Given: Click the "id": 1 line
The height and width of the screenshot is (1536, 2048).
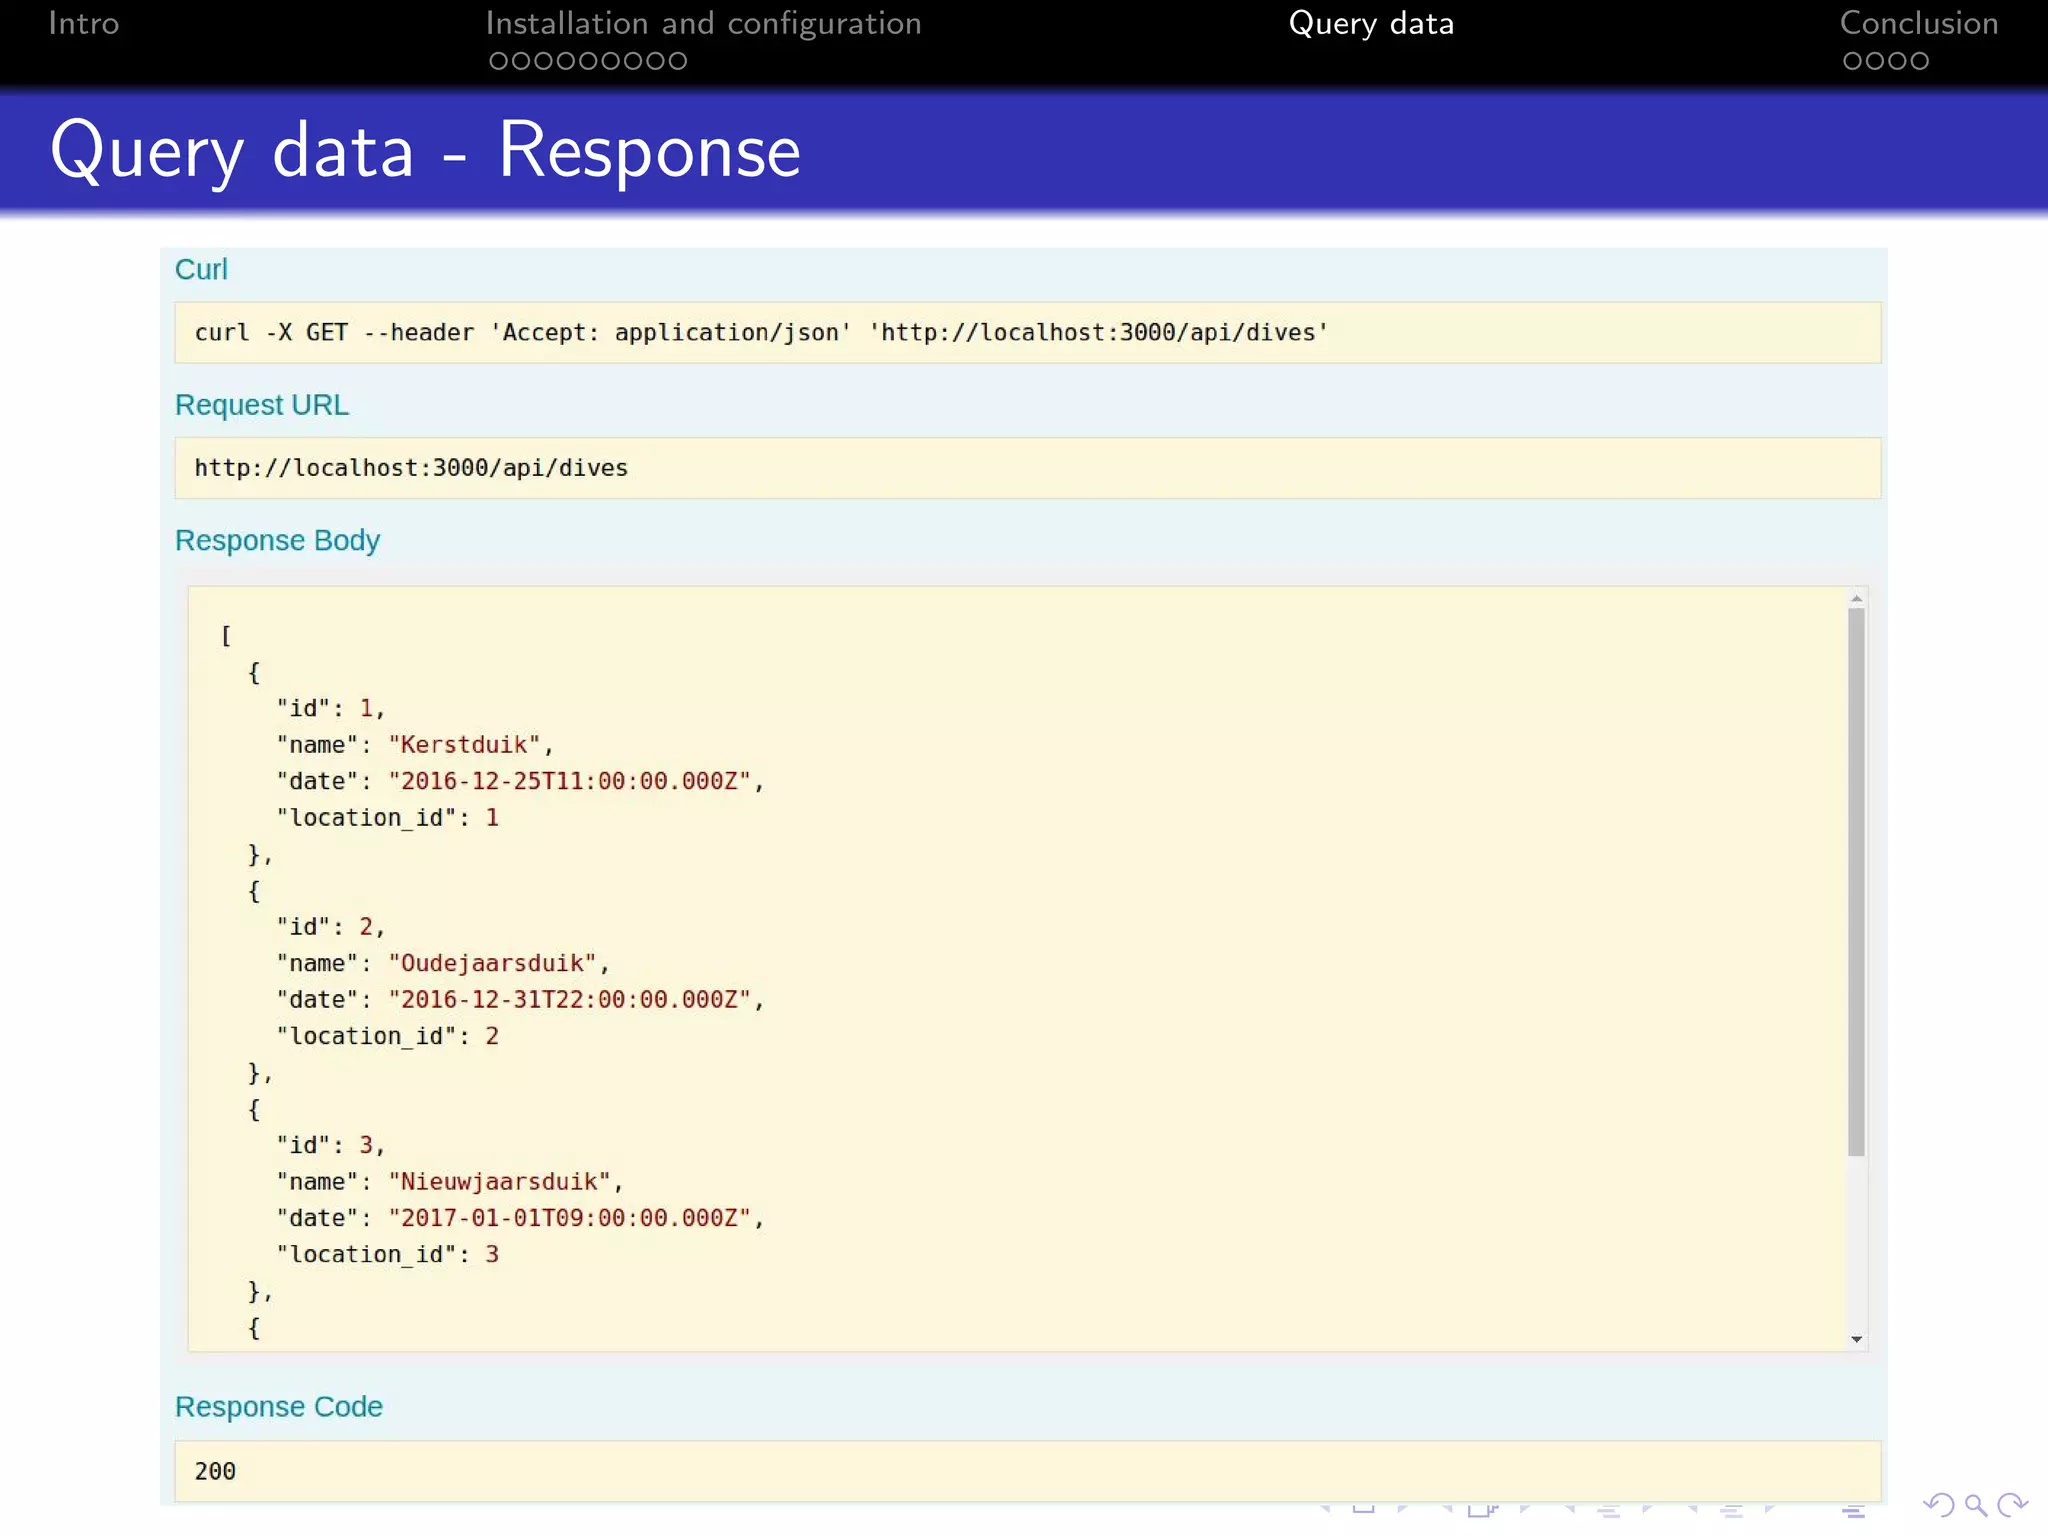Looking at the screenshot, I should 330,708.
